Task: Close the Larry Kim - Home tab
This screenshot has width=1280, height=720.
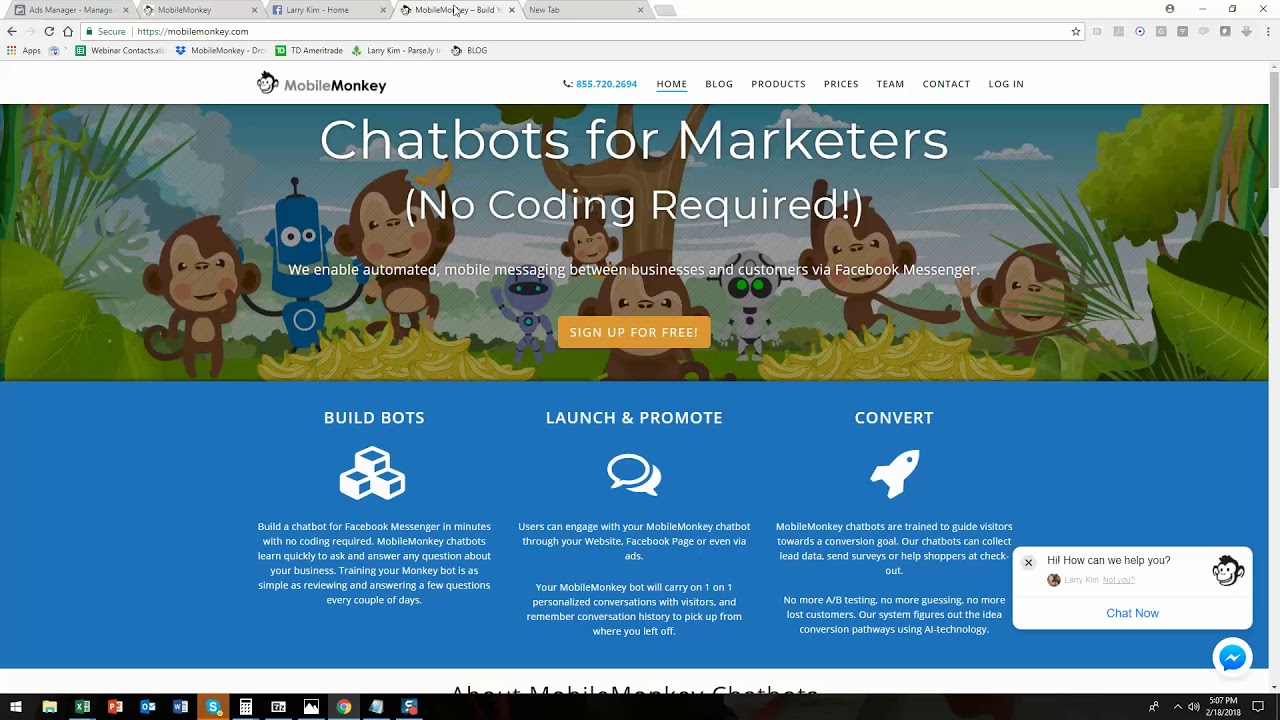Action: (384, 10)
